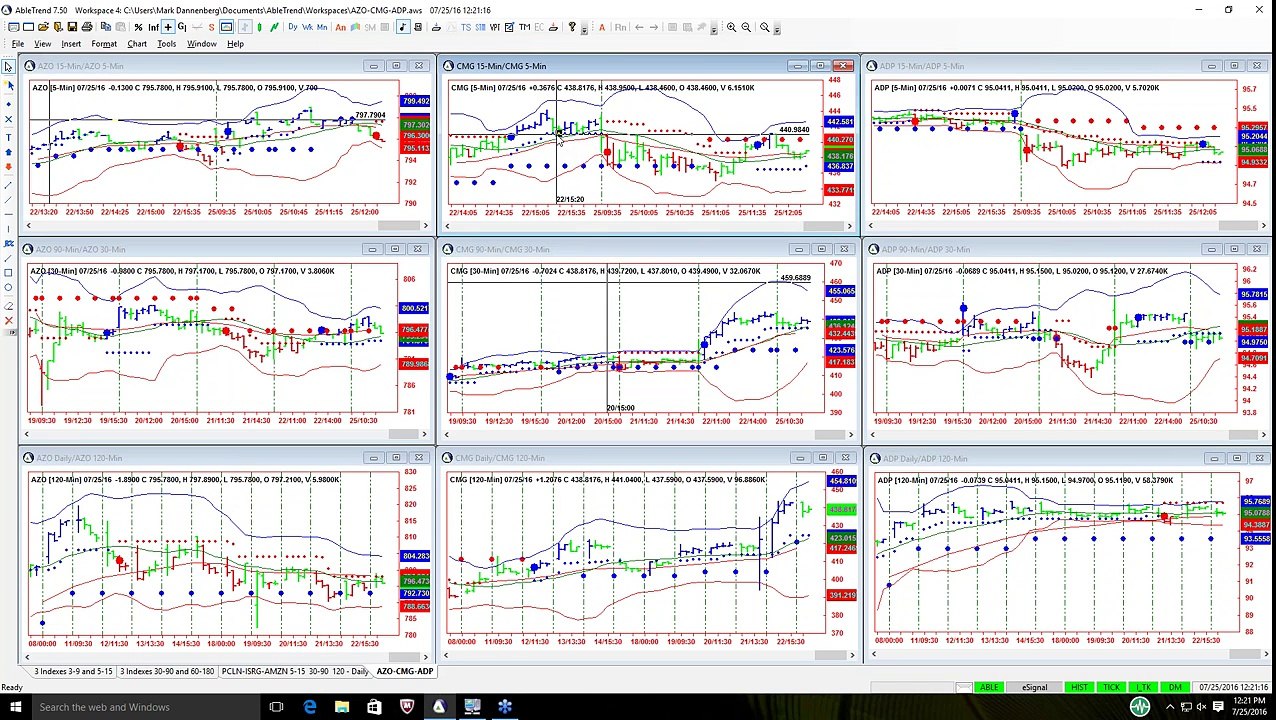Toggle the highlighted chart image toolbar icon
Image resolution: width=1276 pixels, height=720 pixels.
pyautogui.click(x=226, y=27)
